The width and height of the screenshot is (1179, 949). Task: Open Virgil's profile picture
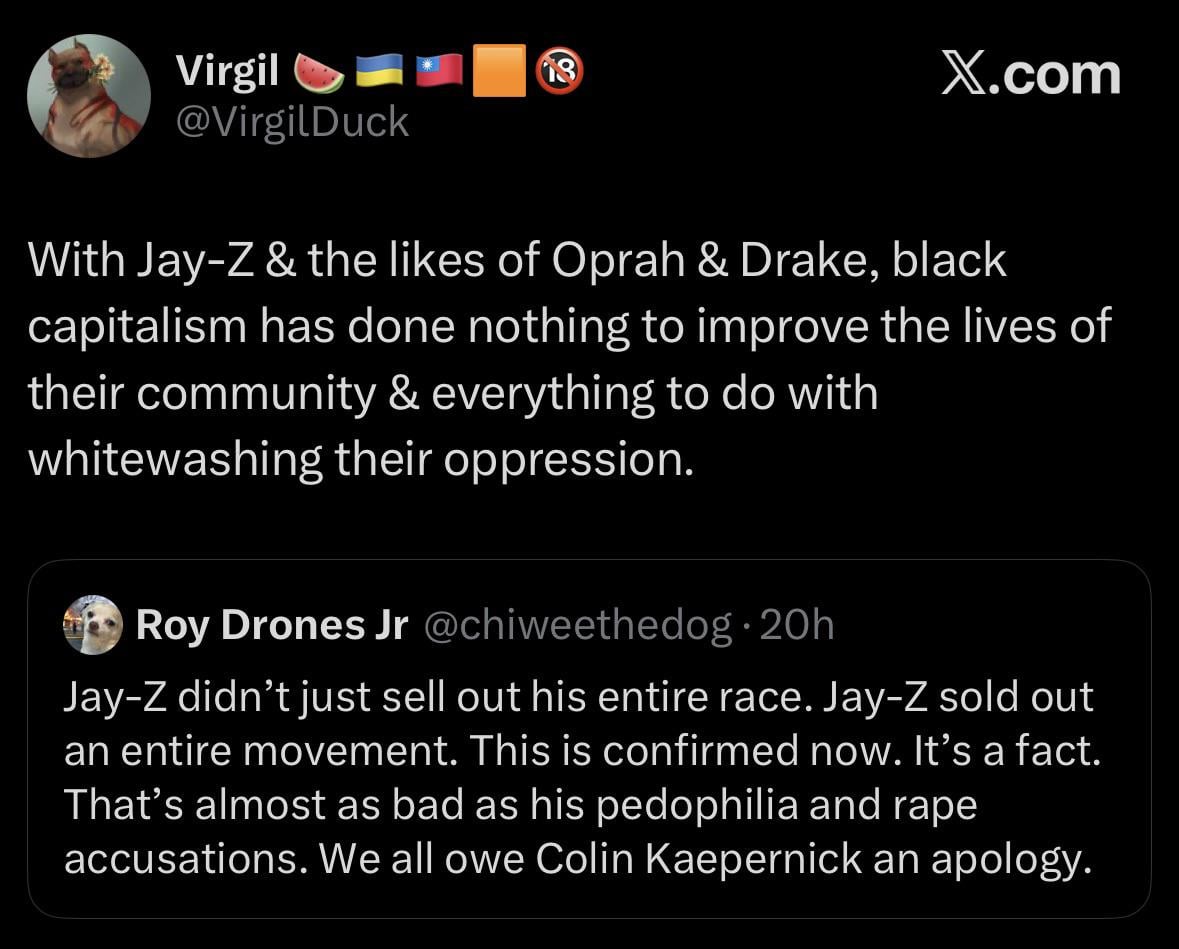[x=88, y=97]
